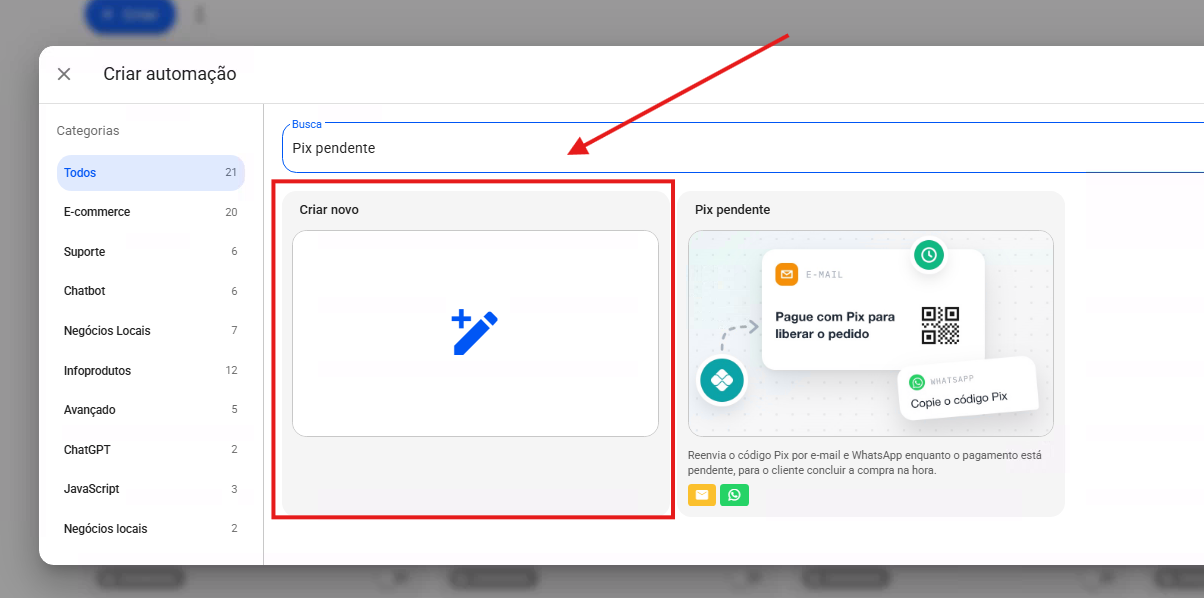Open the Chatbot category
1204x598 pixels.
[x=151, y=291]
